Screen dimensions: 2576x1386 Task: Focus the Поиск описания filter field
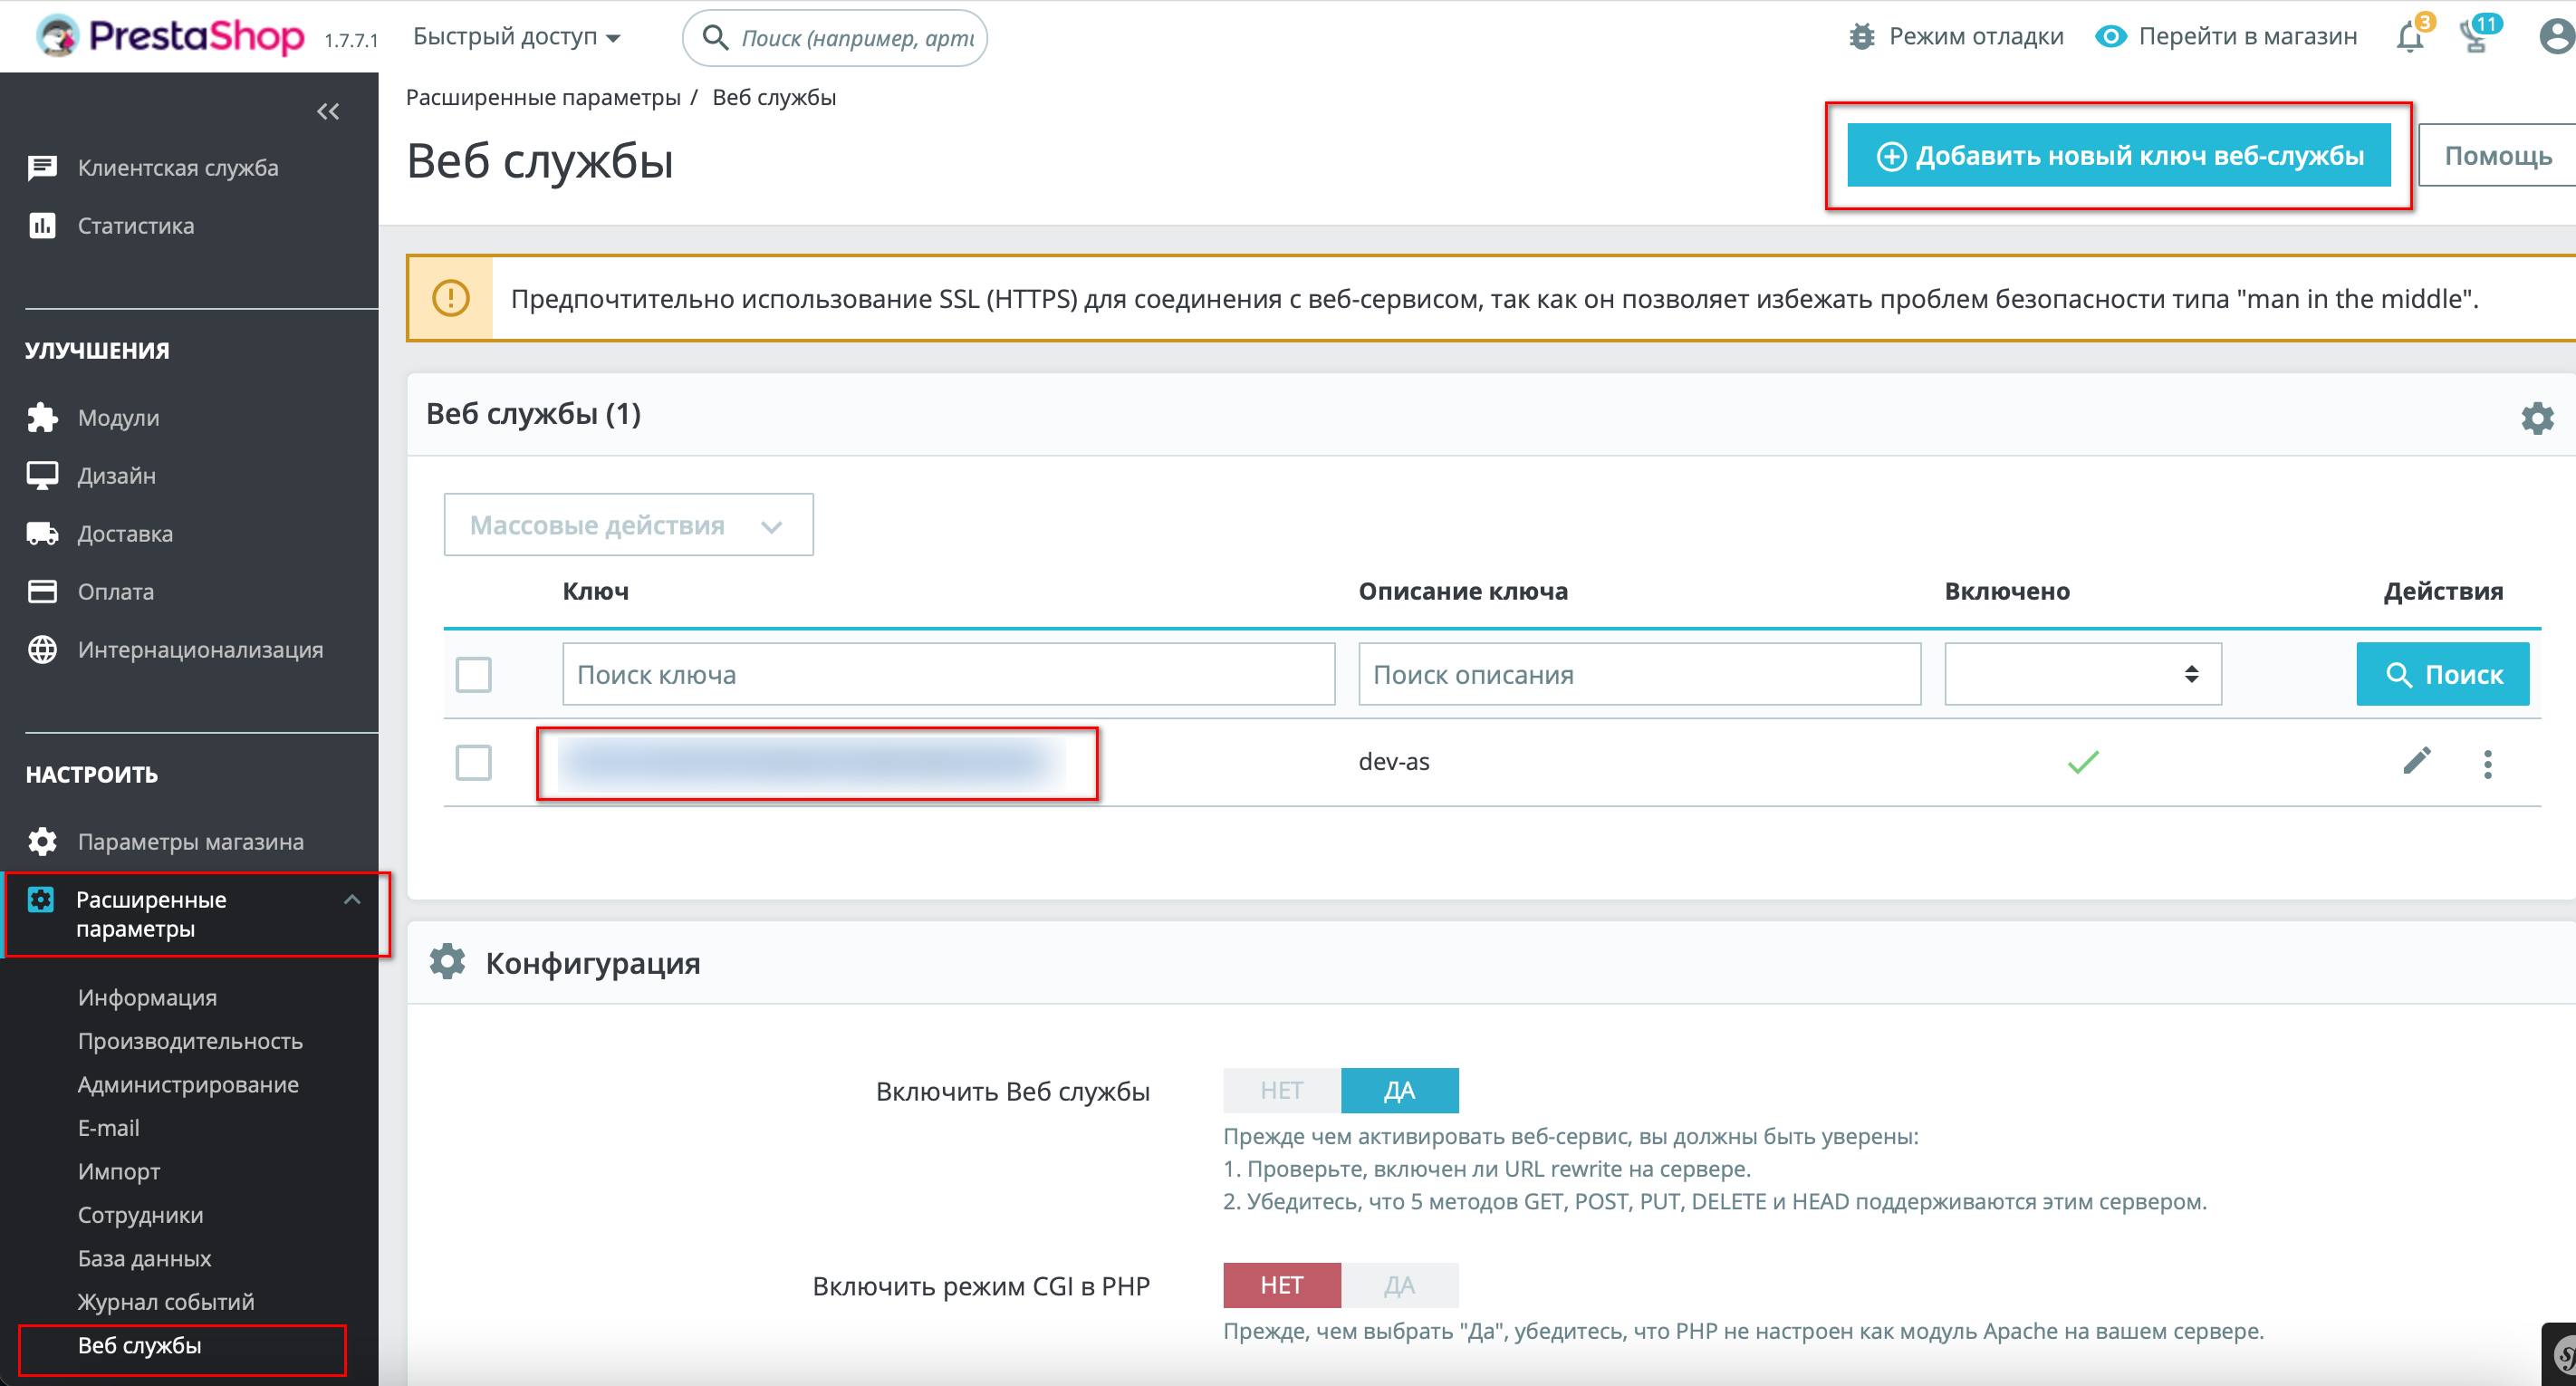point(1639,674)
